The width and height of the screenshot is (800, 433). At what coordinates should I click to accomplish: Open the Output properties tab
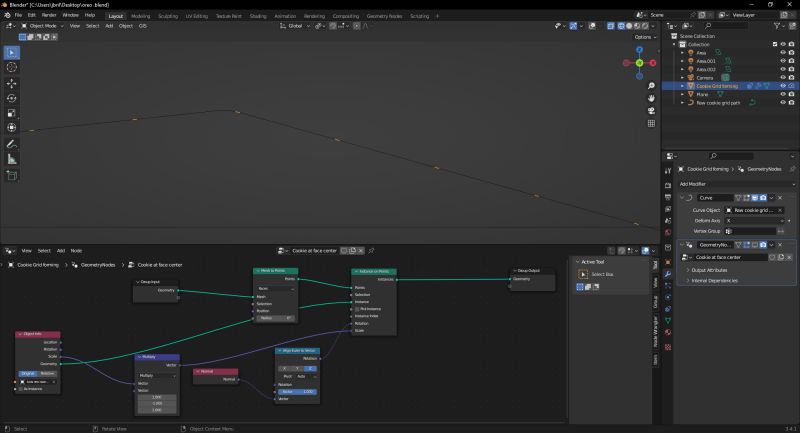coord(668,197)
